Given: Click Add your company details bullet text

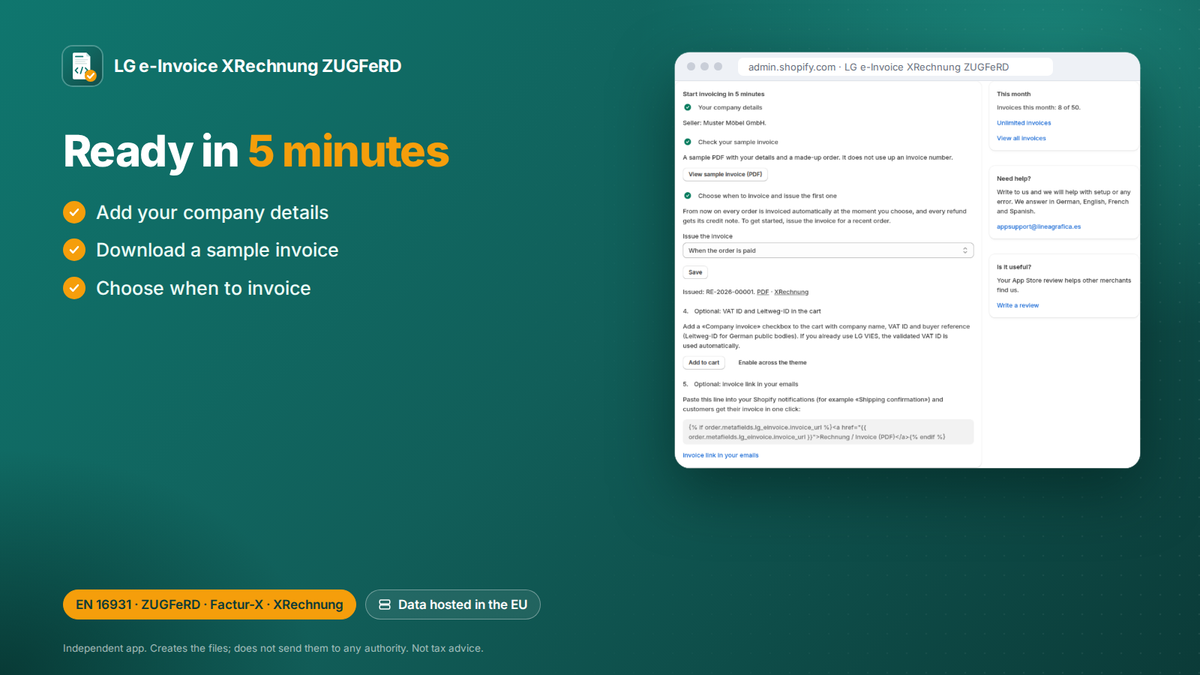Looking at the screenshot, I should pos(212,212).
